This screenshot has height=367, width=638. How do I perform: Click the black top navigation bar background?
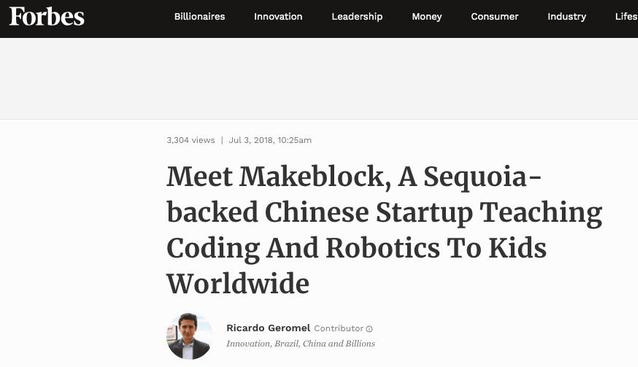(x=126, y=19)
